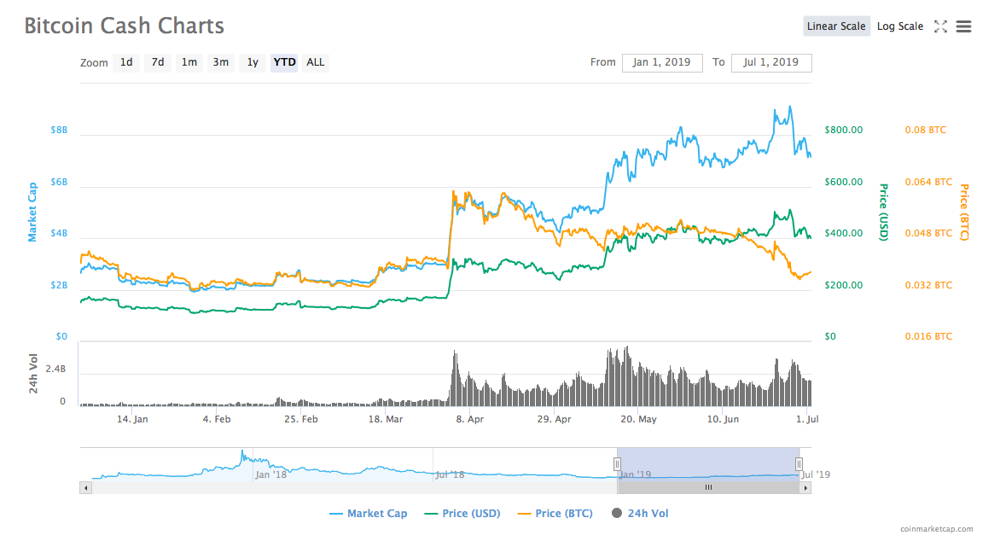The height and width of the screenshot is (547, 1000).
Task: Click the 0.08 BTC axis label
Action: [925, 130]
